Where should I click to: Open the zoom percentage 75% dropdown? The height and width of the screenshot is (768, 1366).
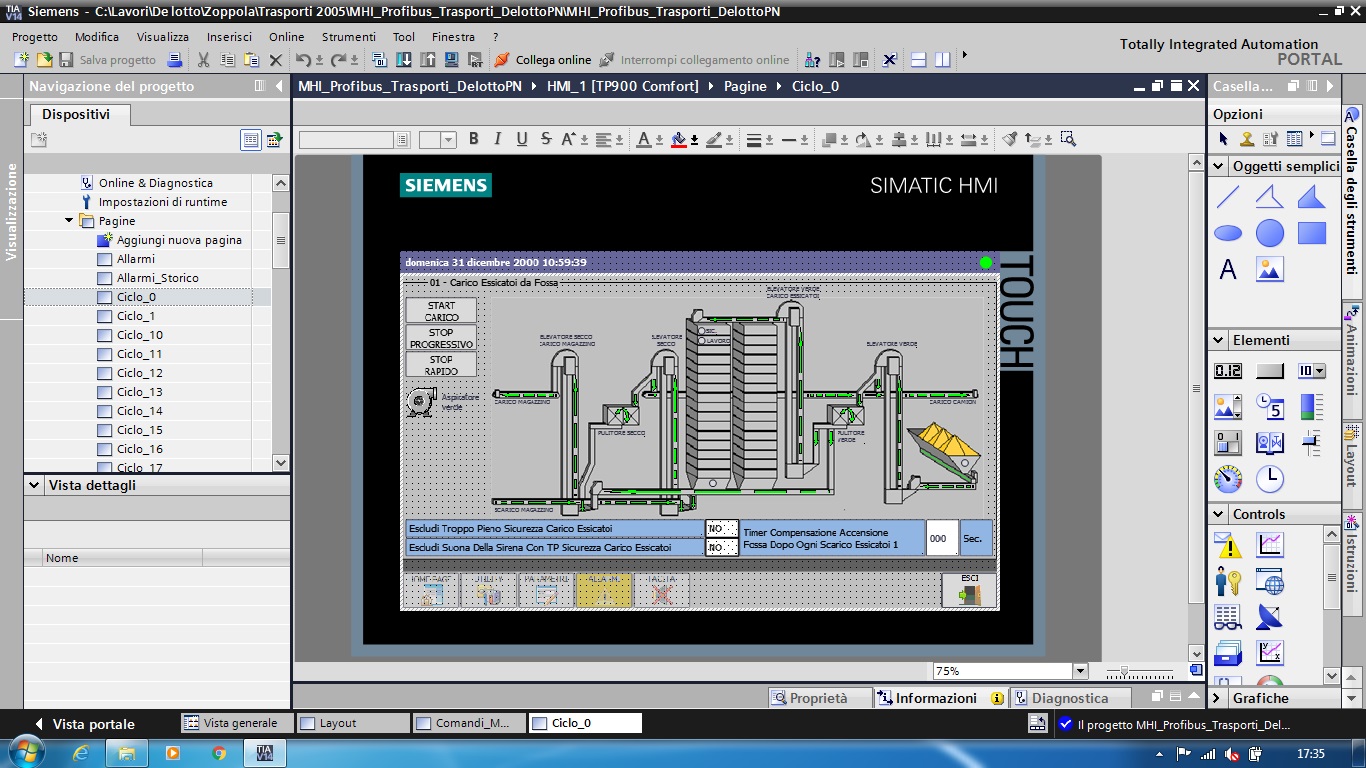[x=1080, y=671]
